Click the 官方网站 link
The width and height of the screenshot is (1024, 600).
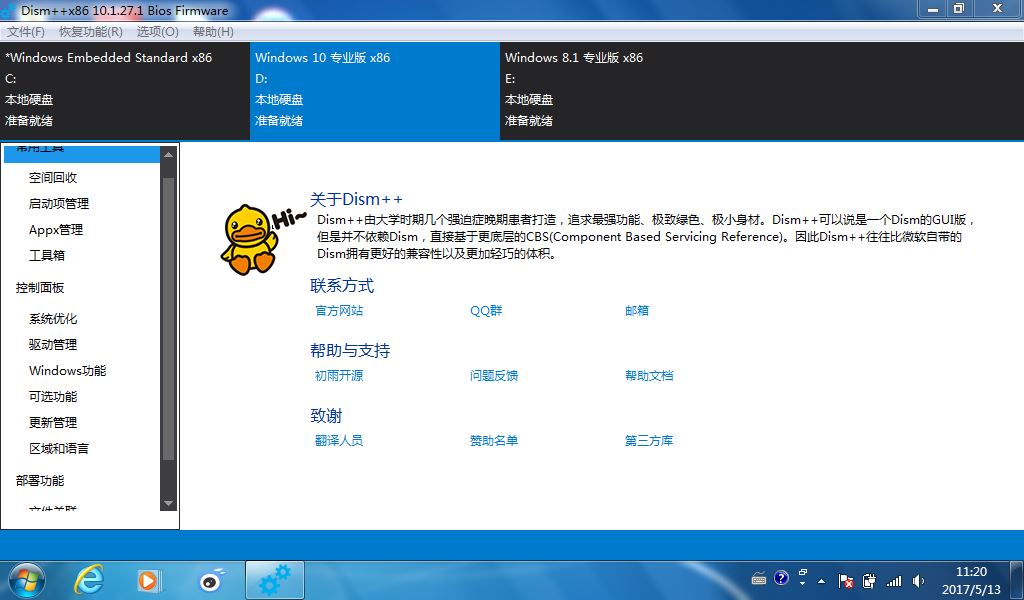pyautogui.click(x=339, y=311)
